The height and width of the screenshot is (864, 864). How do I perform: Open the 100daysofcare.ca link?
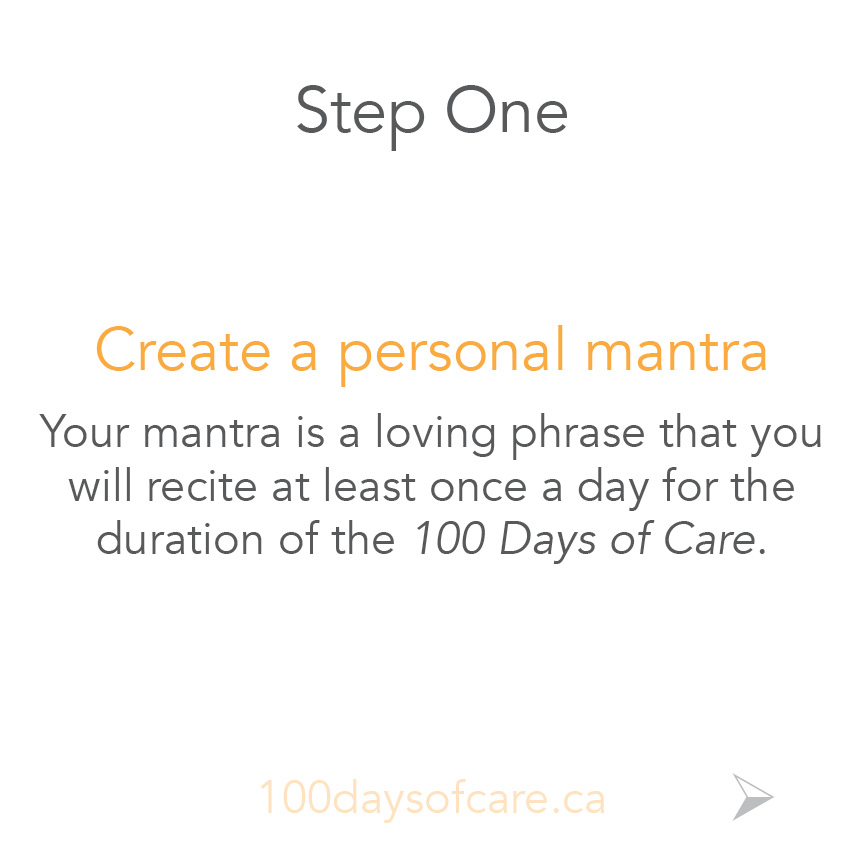[x=433, y=799]
